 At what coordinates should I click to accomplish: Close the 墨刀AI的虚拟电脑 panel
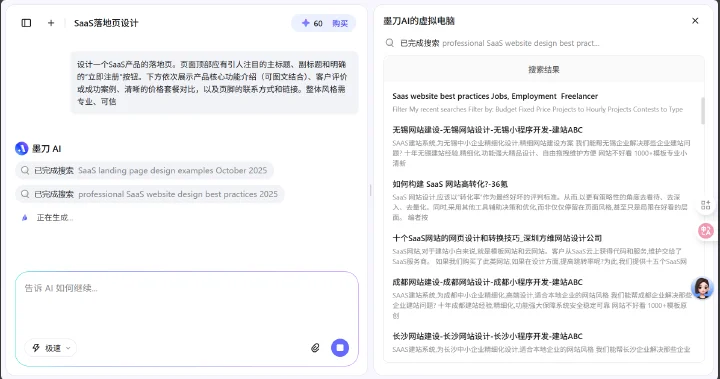[x=695, y=21]
